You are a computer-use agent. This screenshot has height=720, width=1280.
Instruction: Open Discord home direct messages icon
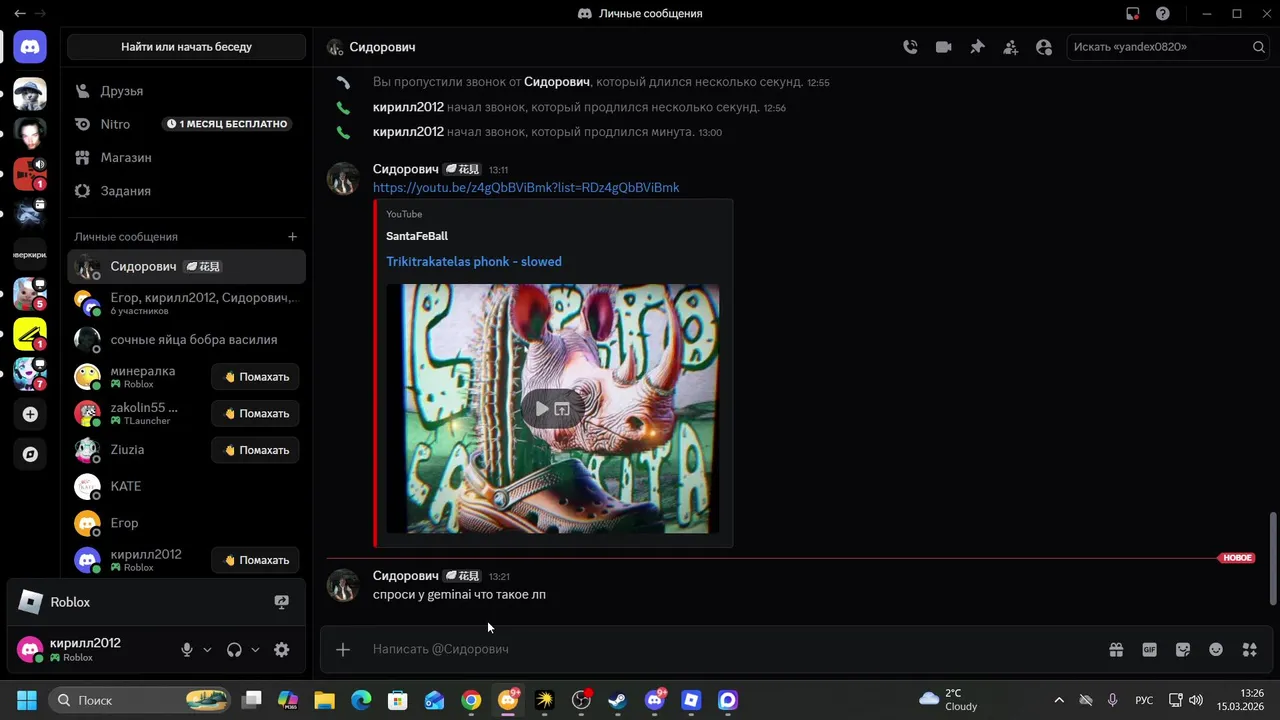click(x=30, y=47)
